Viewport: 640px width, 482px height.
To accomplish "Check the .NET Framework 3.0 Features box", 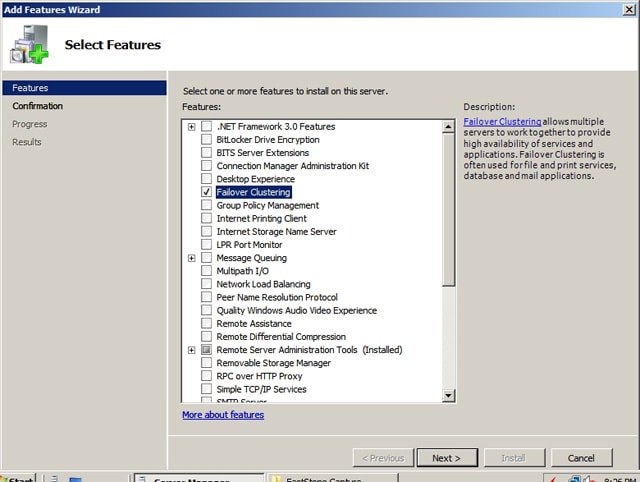I will 207,127.
